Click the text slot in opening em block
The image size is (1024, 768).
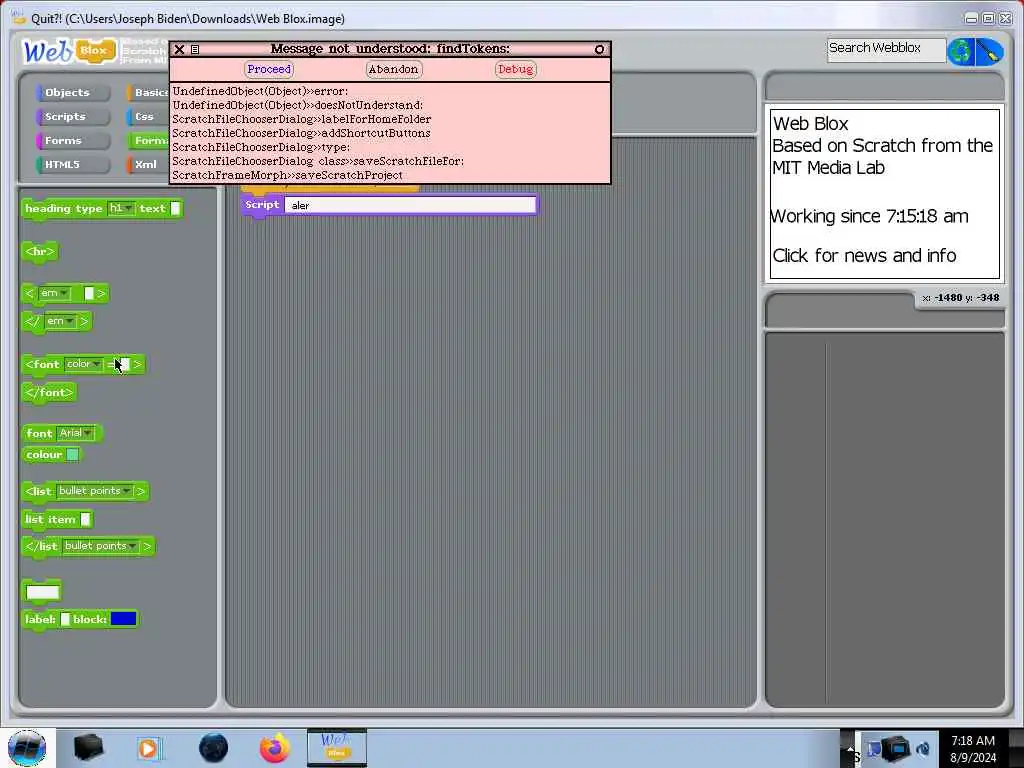tap(89, 294)
